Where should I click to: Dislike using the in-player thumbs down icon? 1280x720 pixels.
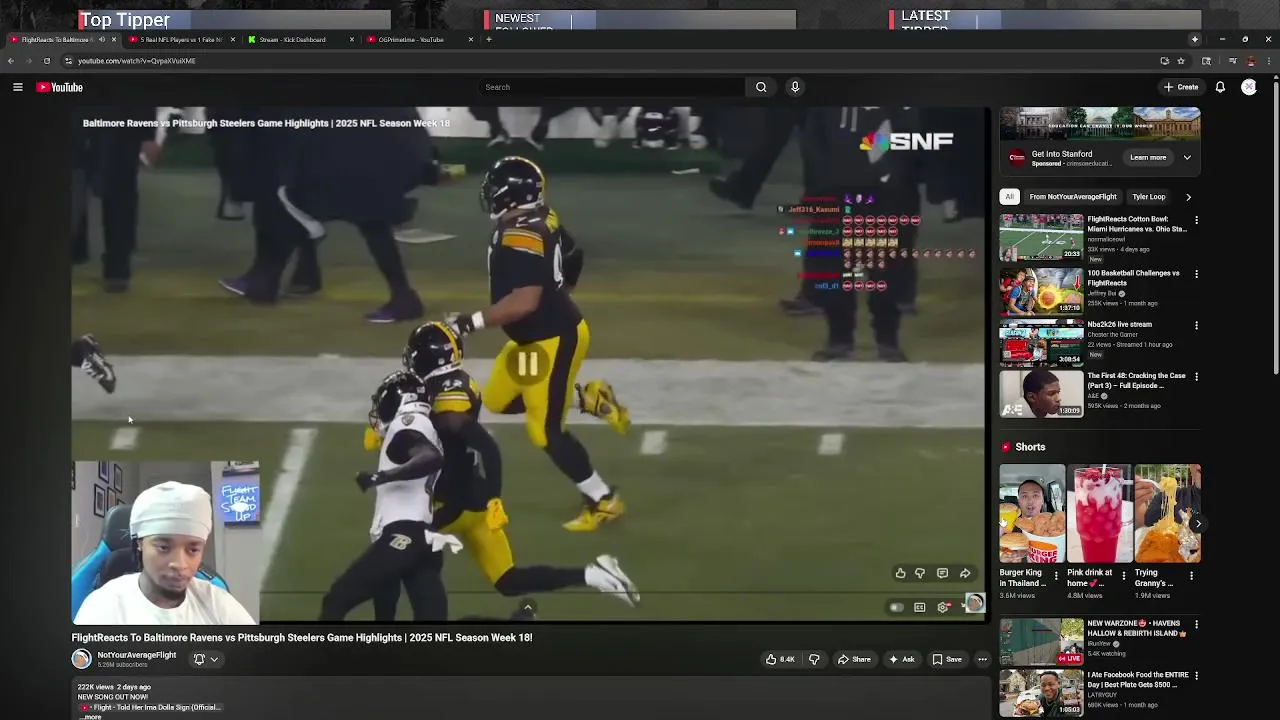click(920, 573)
